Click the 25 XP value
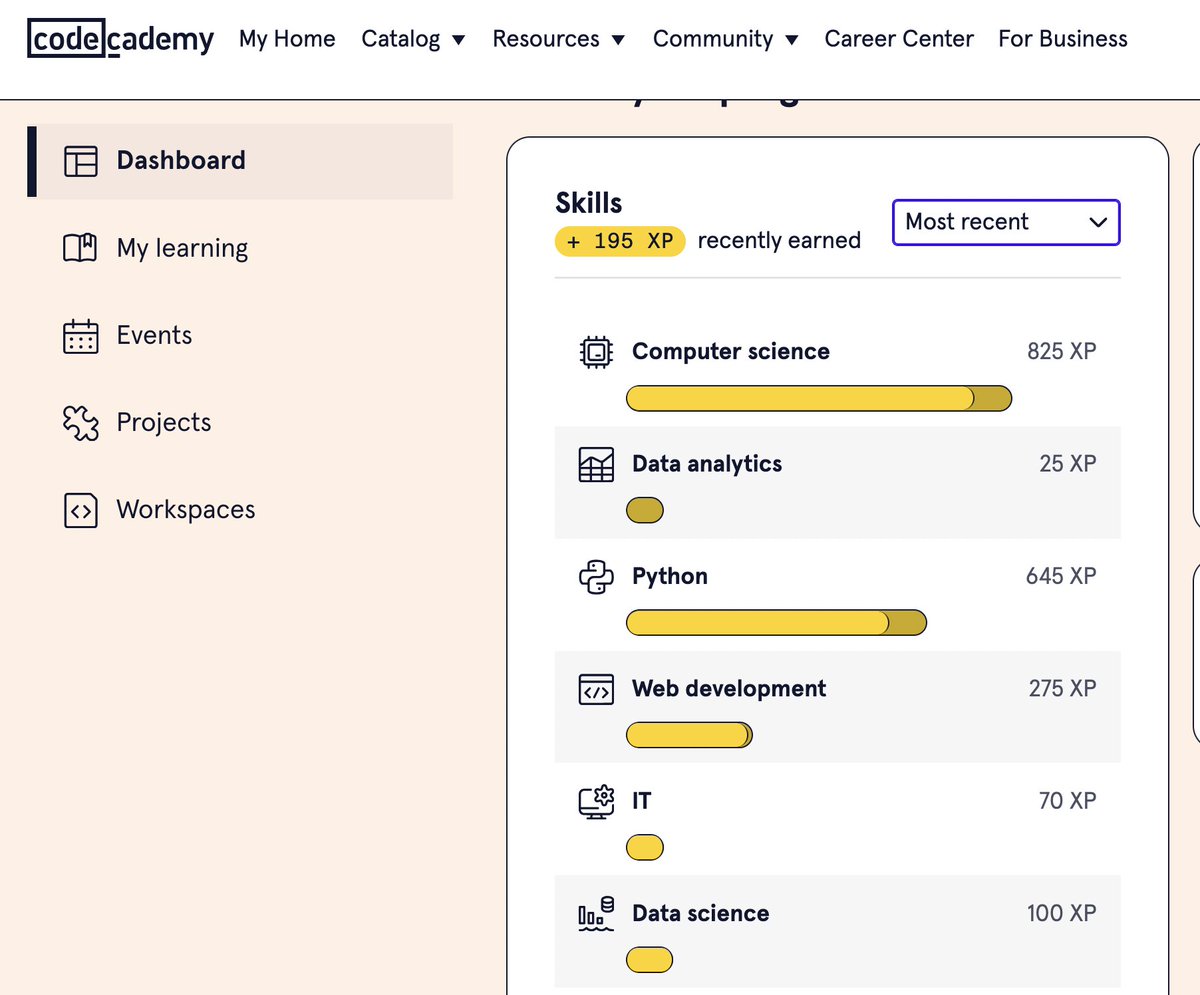Image resolution: width=1200 pixels, height=995 pixels. tap(1068, 464)
